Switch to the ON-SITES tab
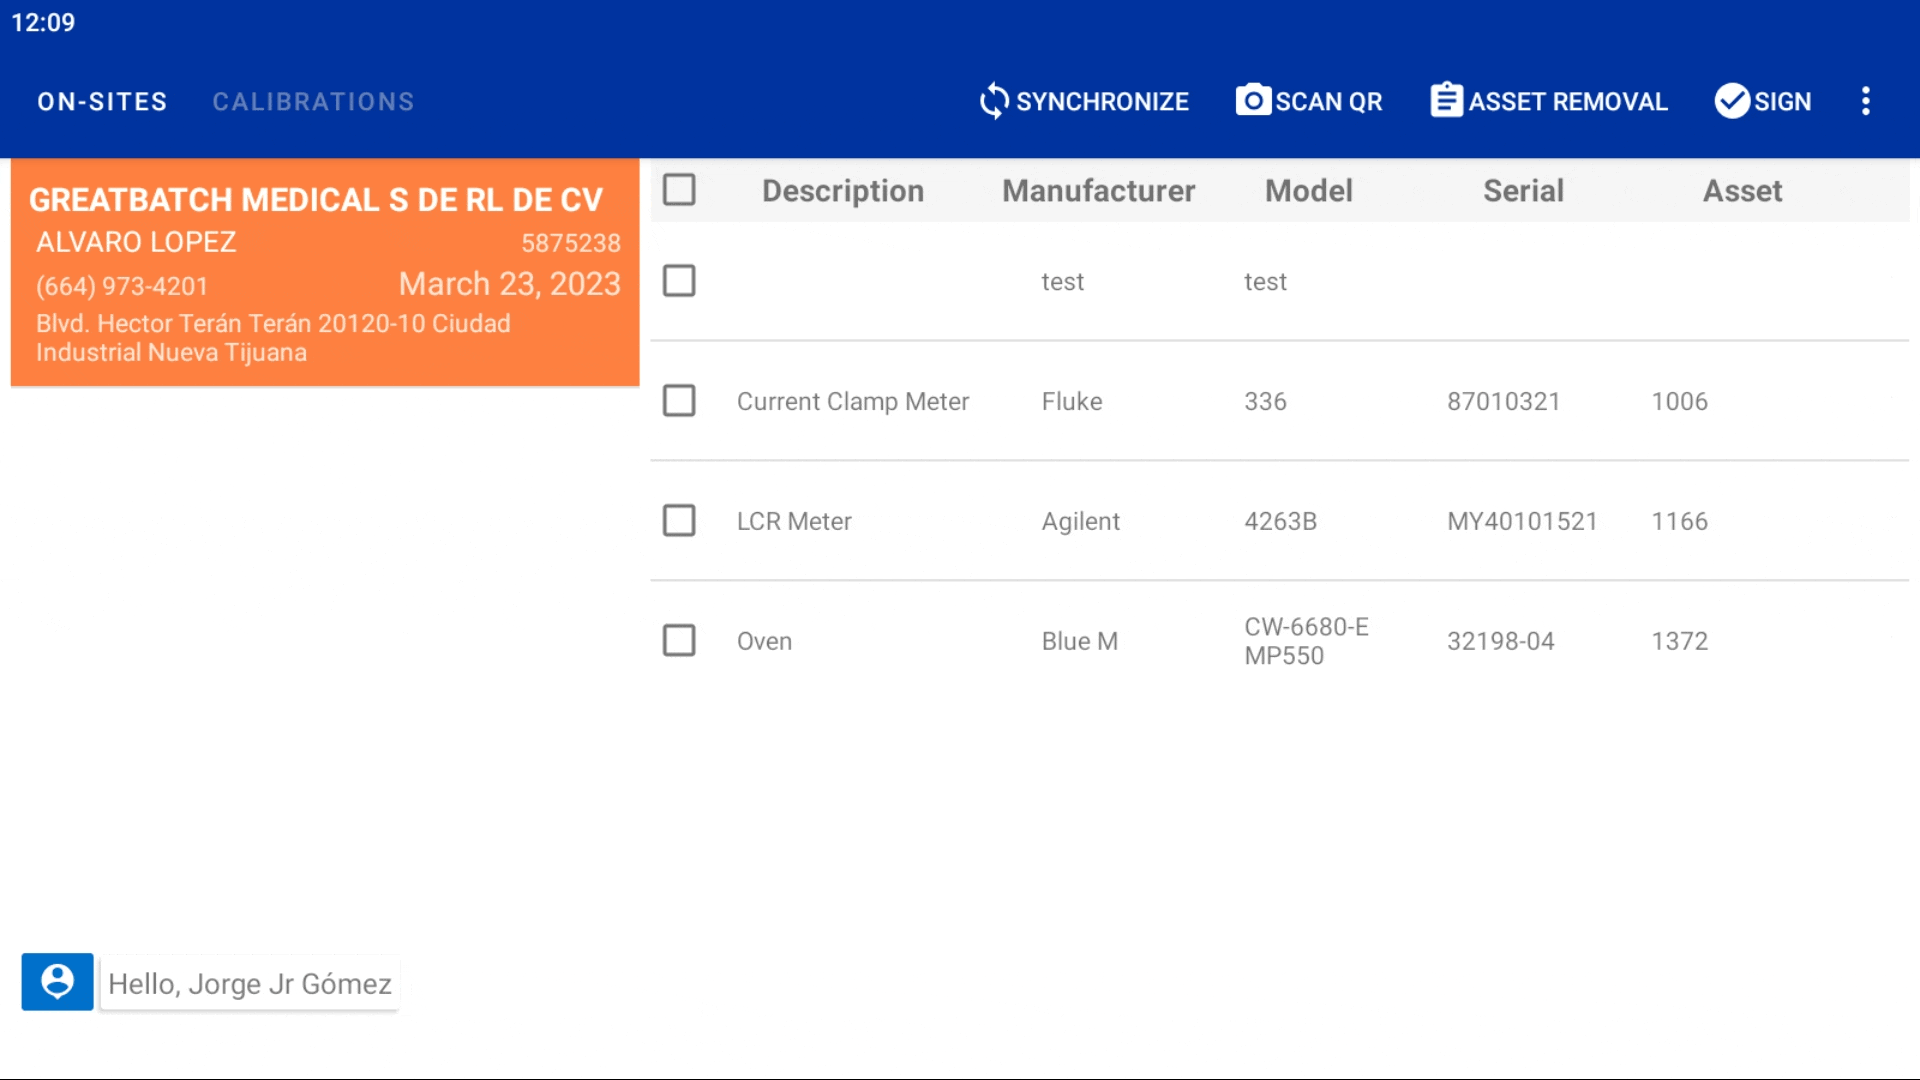This screenshot has width=1920, height=1080. click(x=102, y=102)
